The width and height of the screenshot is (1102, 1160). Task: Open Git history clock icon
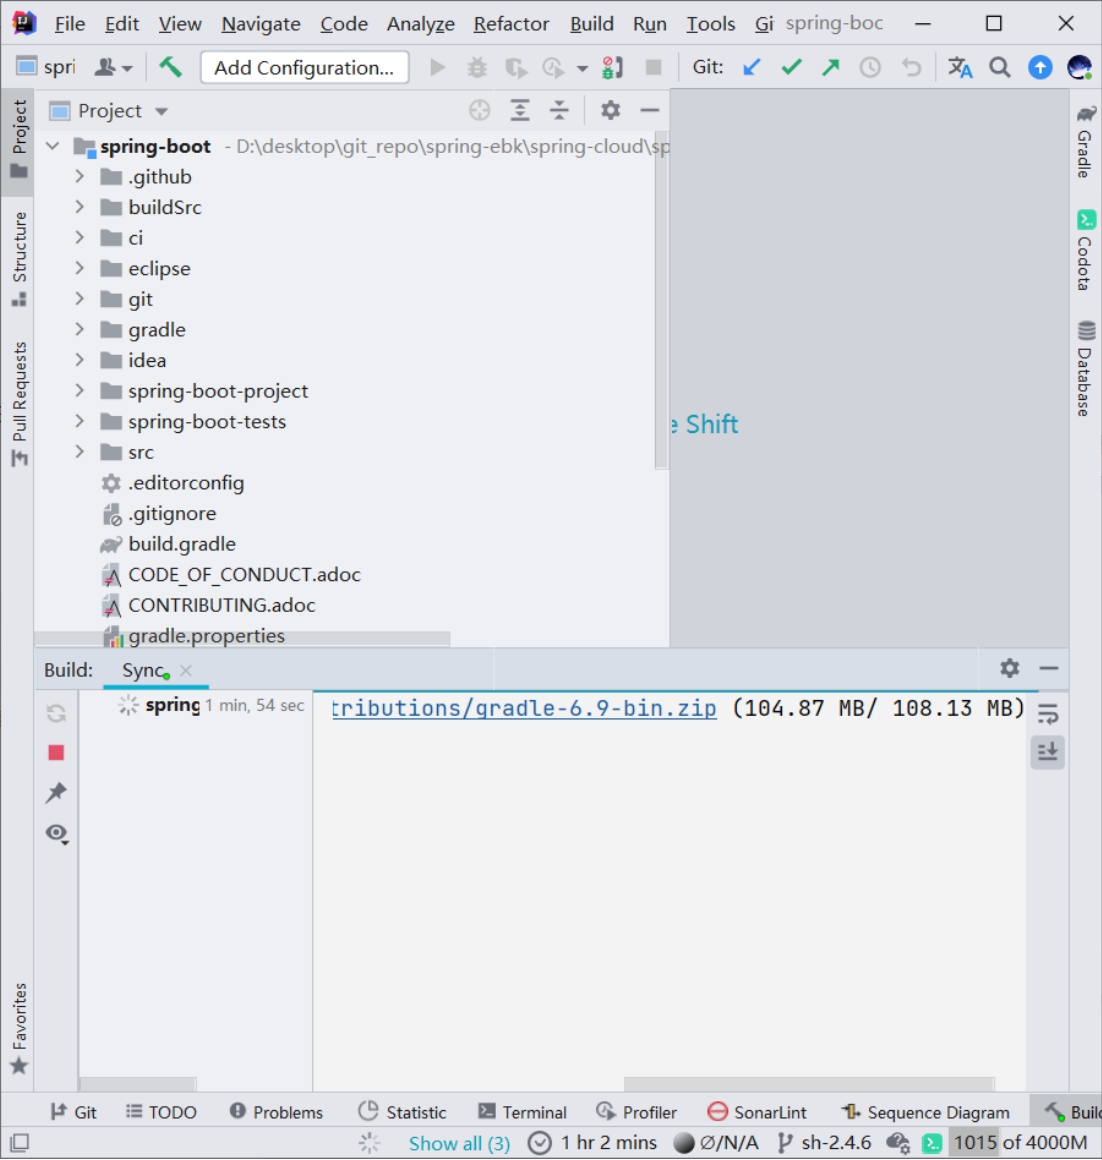click(871, 67)
